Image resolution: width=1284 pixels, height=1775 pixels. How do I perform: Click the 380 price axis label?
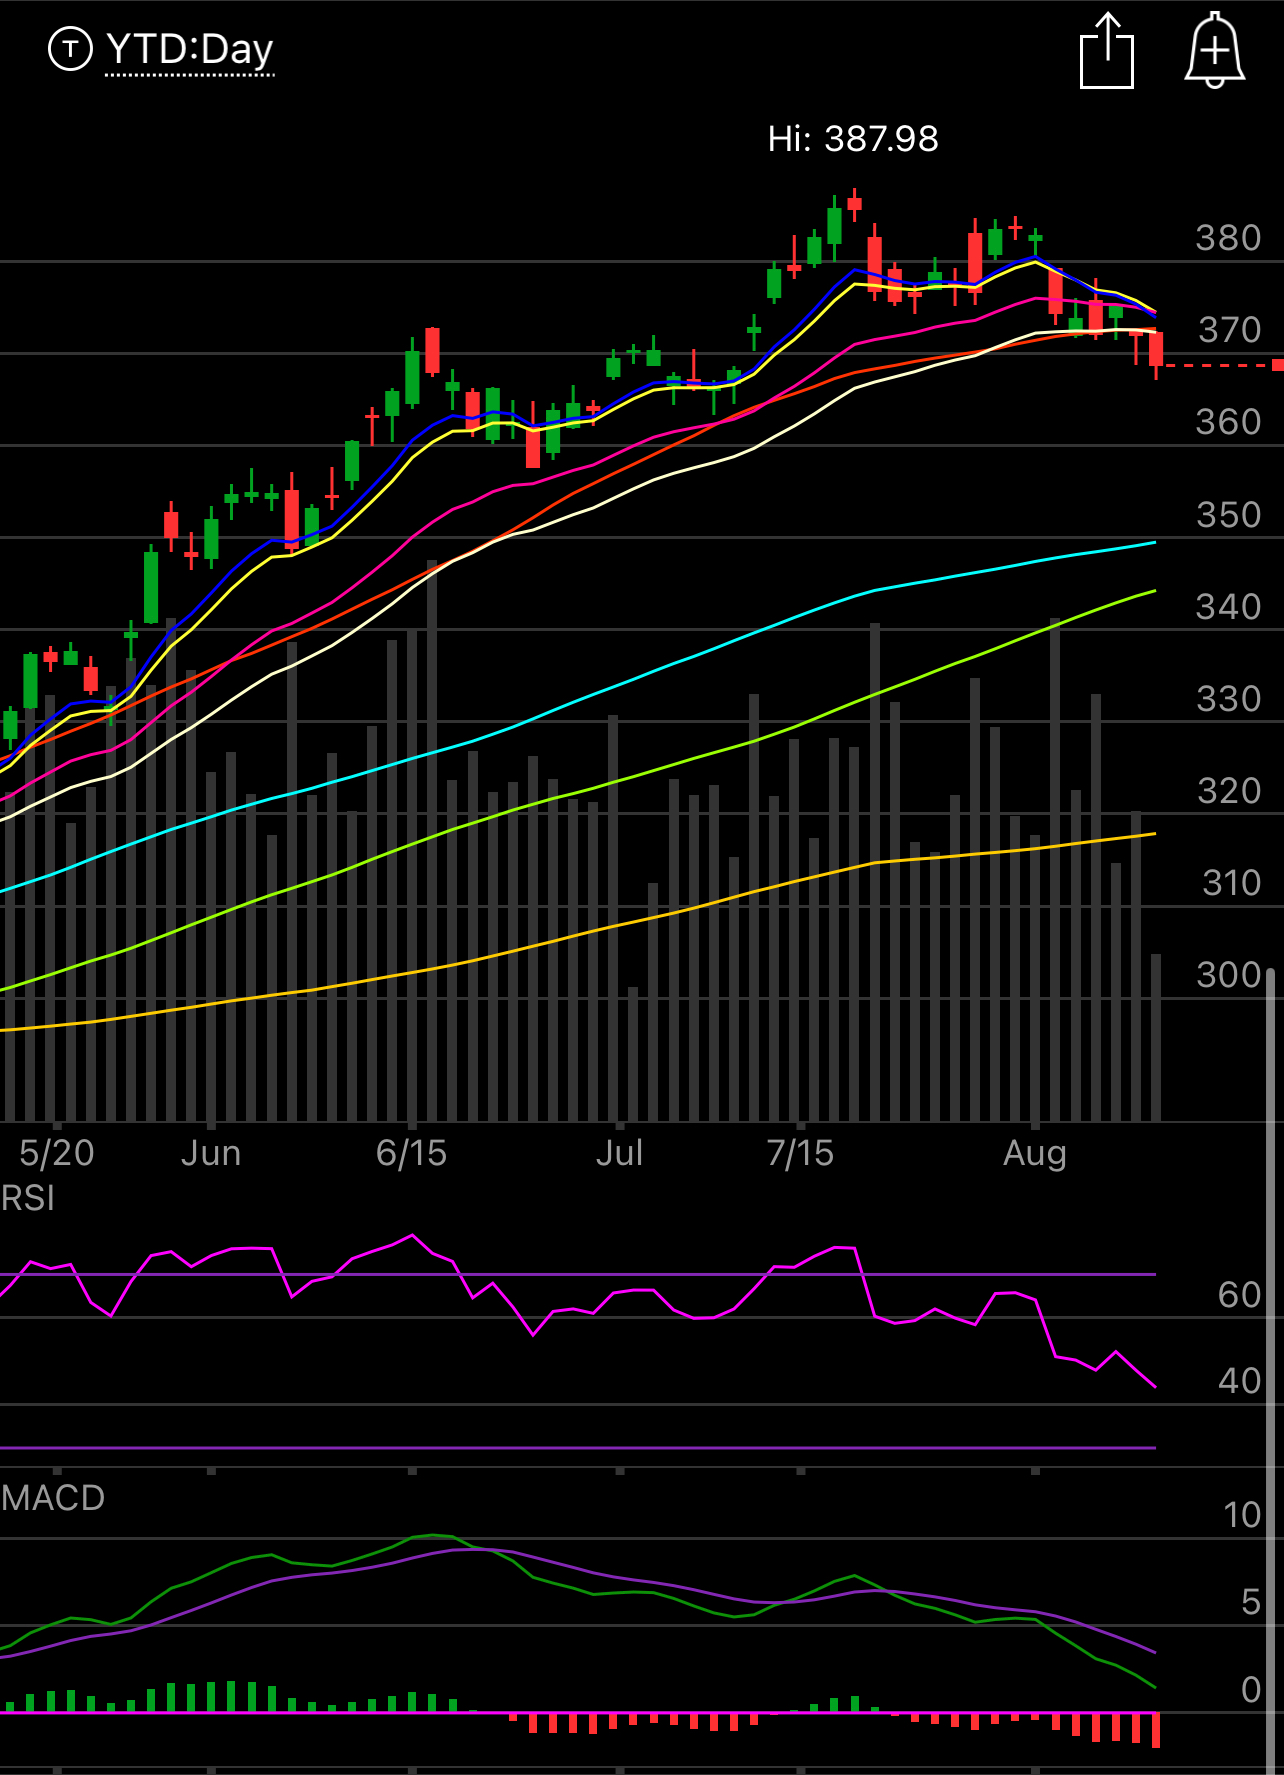point(1229,238)
